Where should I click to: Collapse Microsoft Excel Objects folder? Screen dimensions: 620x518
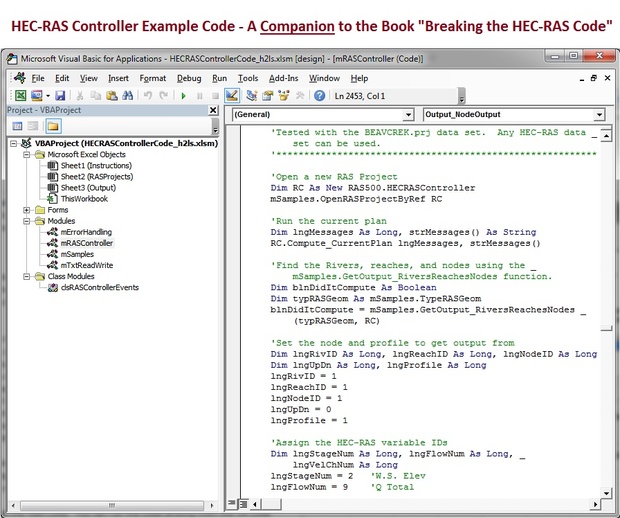coord(26,155)
